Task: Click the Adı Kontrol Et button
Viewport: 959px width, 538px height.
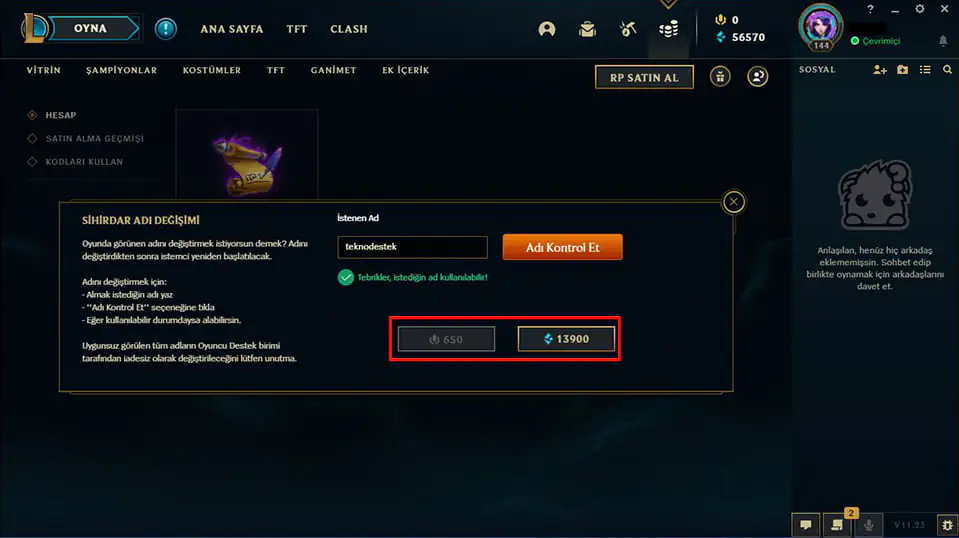Action: point(563,247)
